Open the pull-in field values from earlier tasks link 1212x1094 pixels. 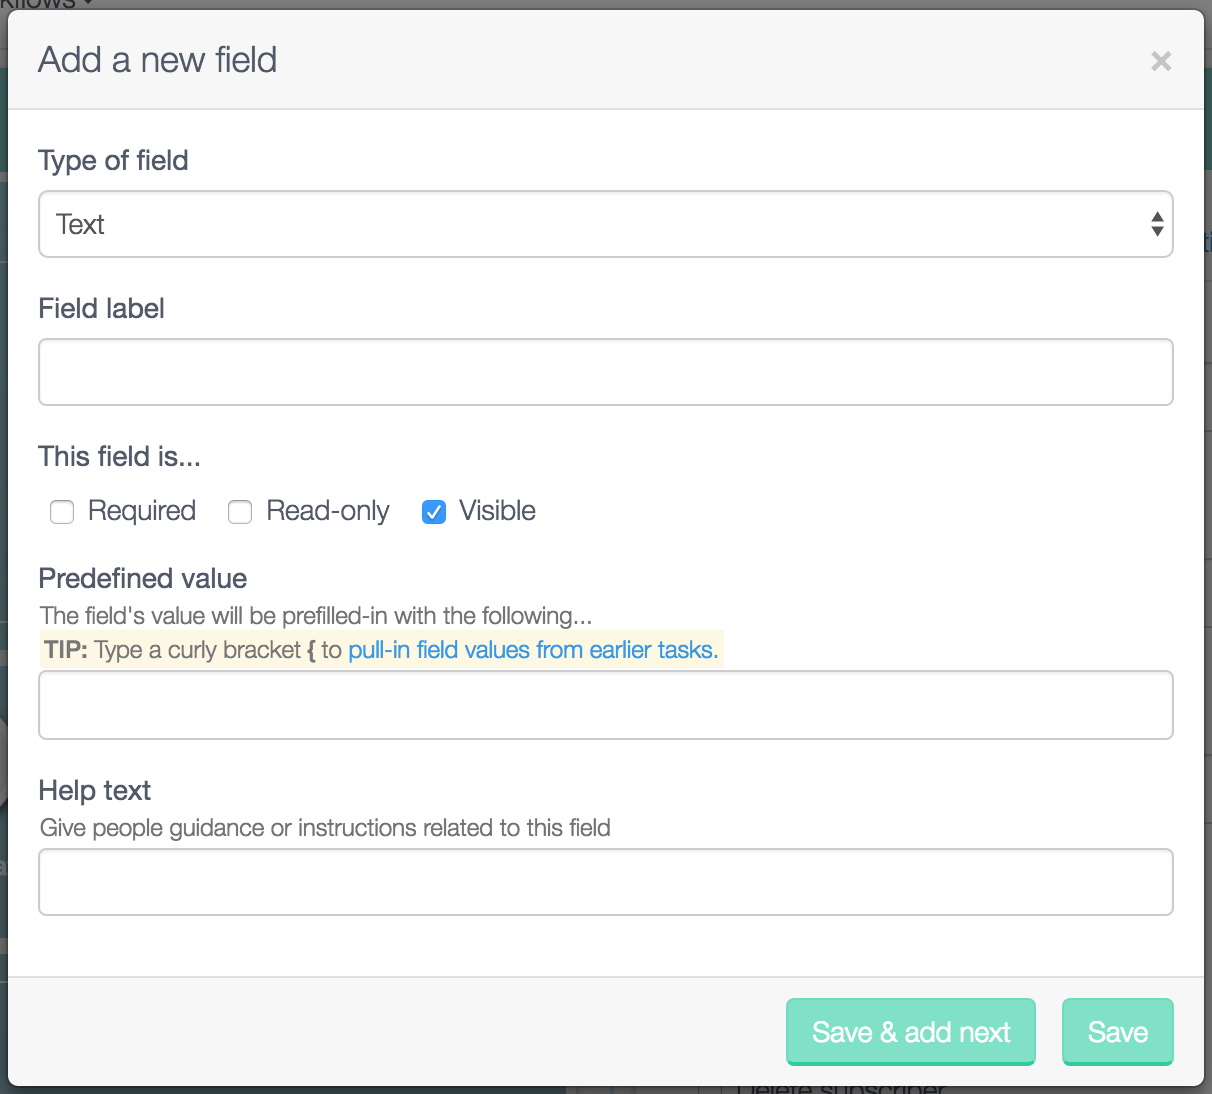pyautogui.click(x=533, y=650)
